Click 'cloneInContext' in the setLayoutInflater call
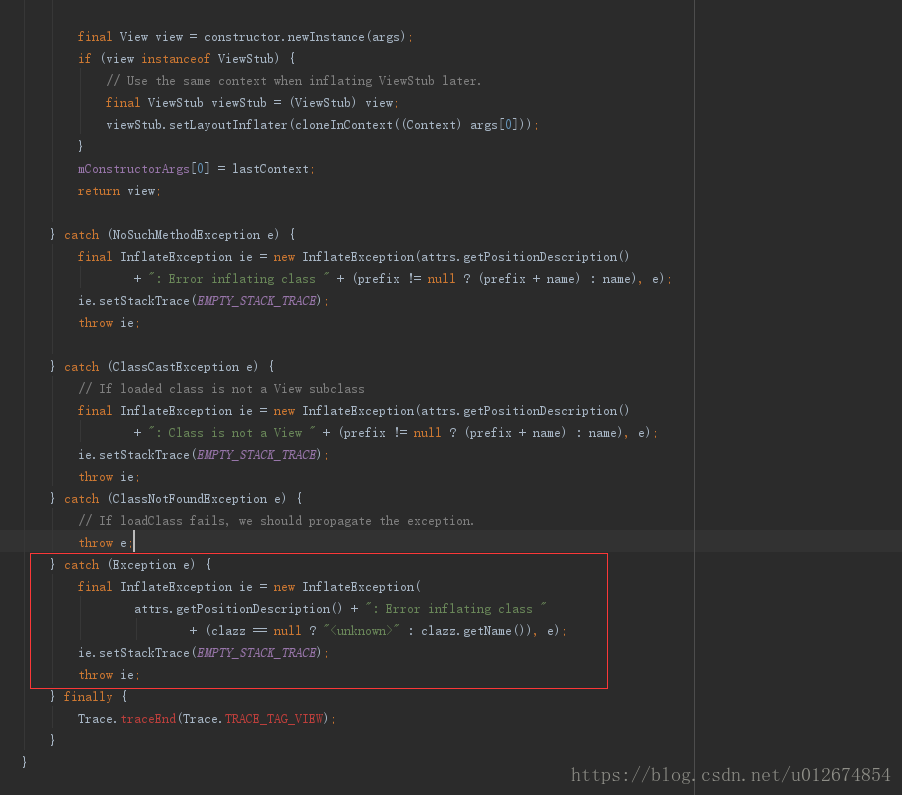Screen dimensions: 902x795 tap(343, 125)
